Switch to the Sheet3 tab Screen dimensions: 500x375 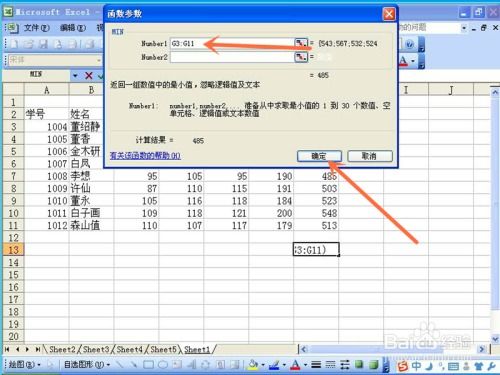[x=96, y=349]
